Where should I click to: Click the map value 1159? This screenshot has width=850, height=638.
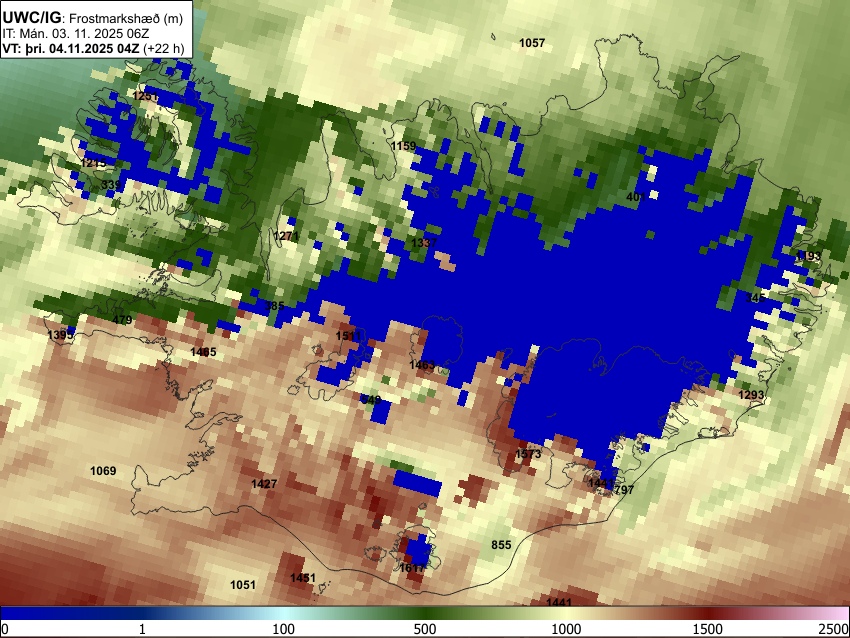pyautogui.click(x=403, y=146)
